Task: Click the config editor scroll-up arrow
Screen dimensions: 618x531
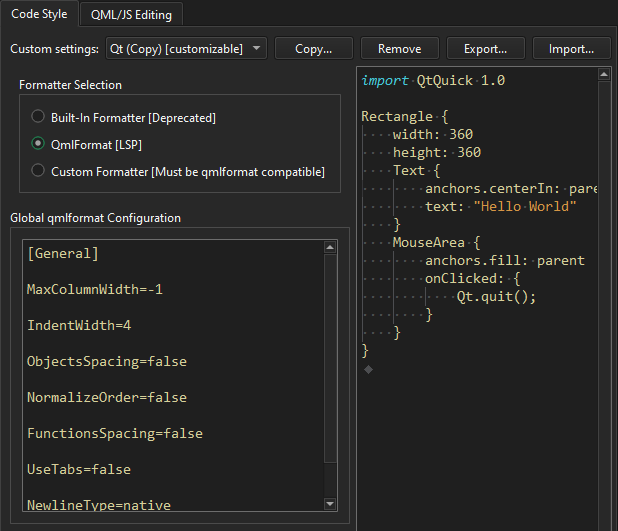Action: coord(331,248)
